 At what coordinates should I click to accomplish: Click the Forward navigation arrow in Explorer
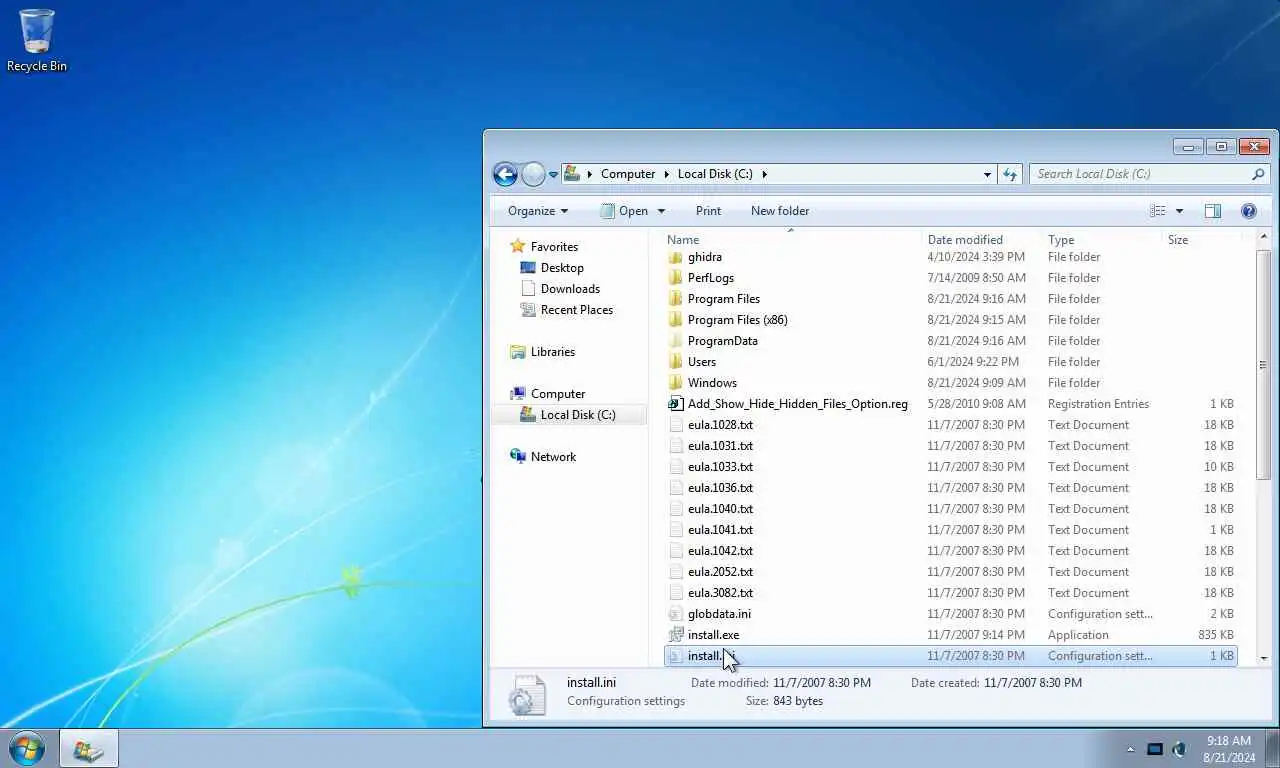point(533,174)
